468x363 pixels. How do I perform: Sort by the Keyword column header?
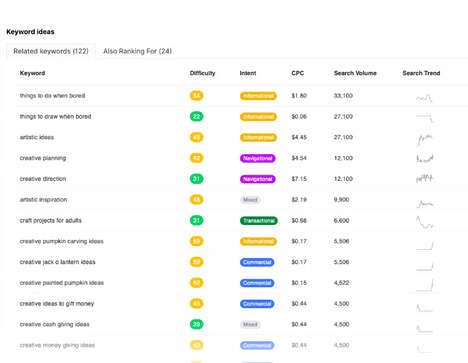click(x=32, y=73)
